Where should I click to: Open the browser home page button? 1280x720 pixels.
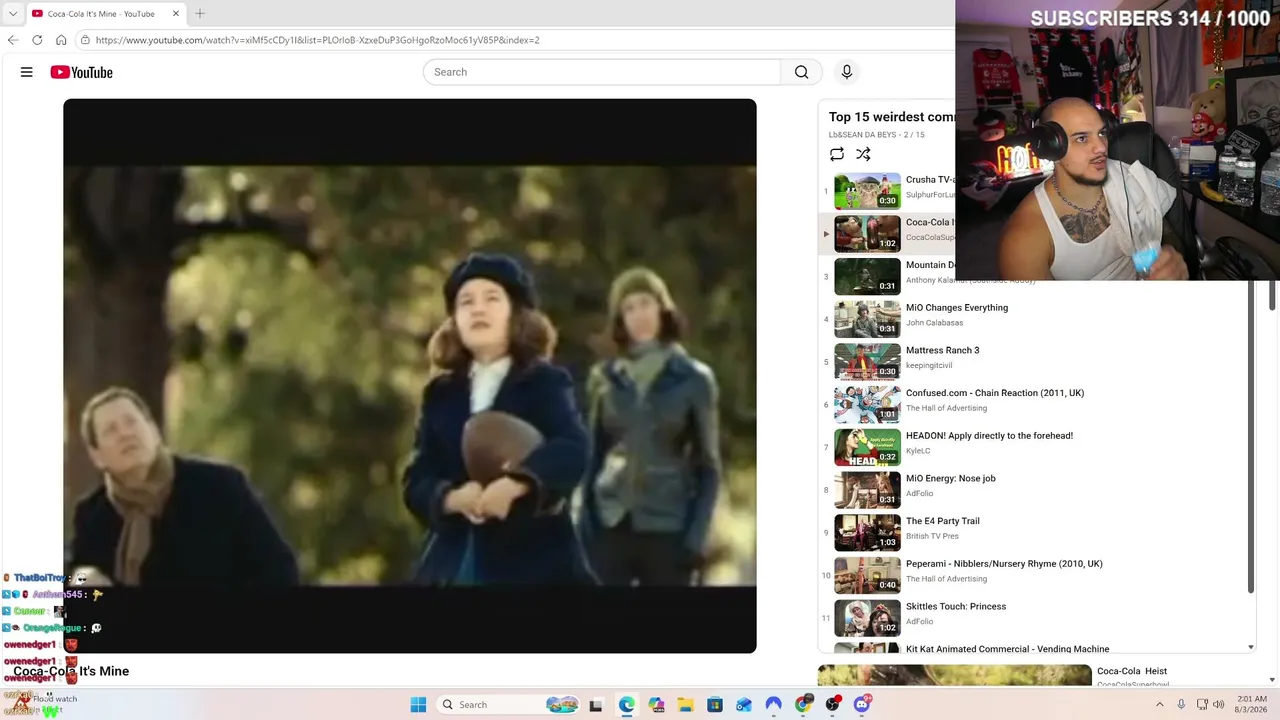61,40
